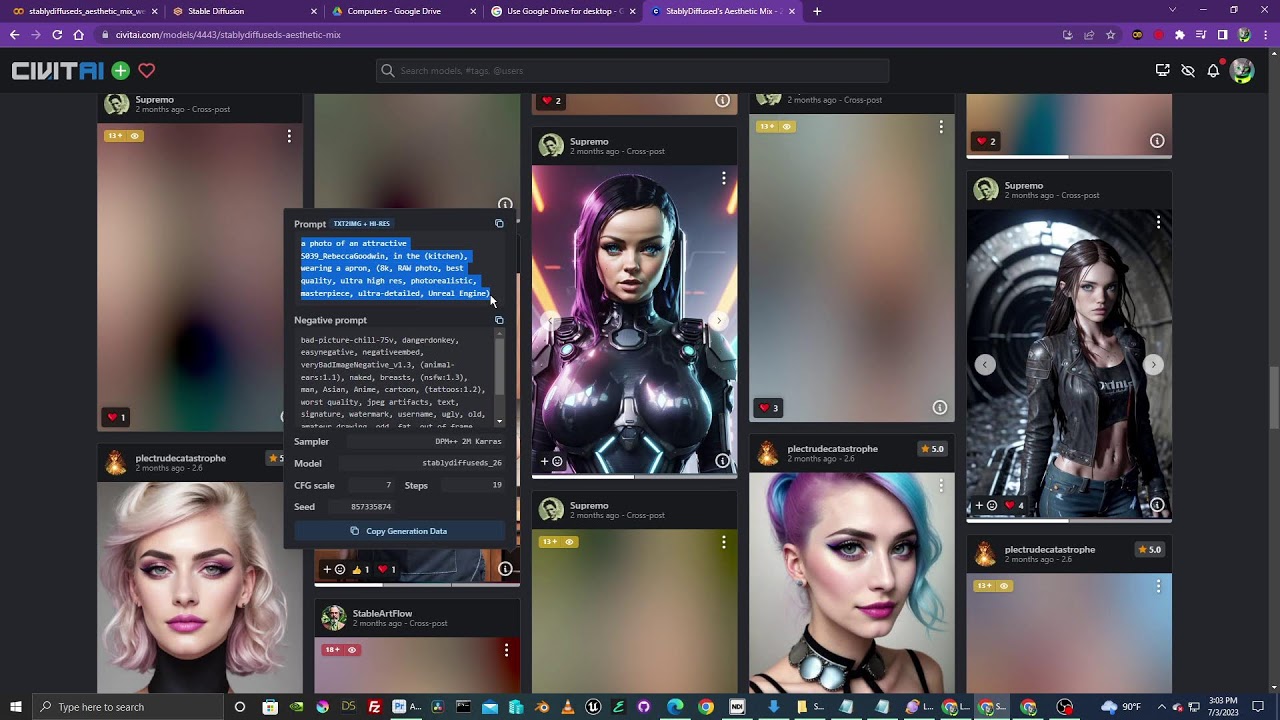Toggle 13+ badge on bottom right blurred card
Viewport: 1280px width, 720px height.
click(x=994, y=586)
